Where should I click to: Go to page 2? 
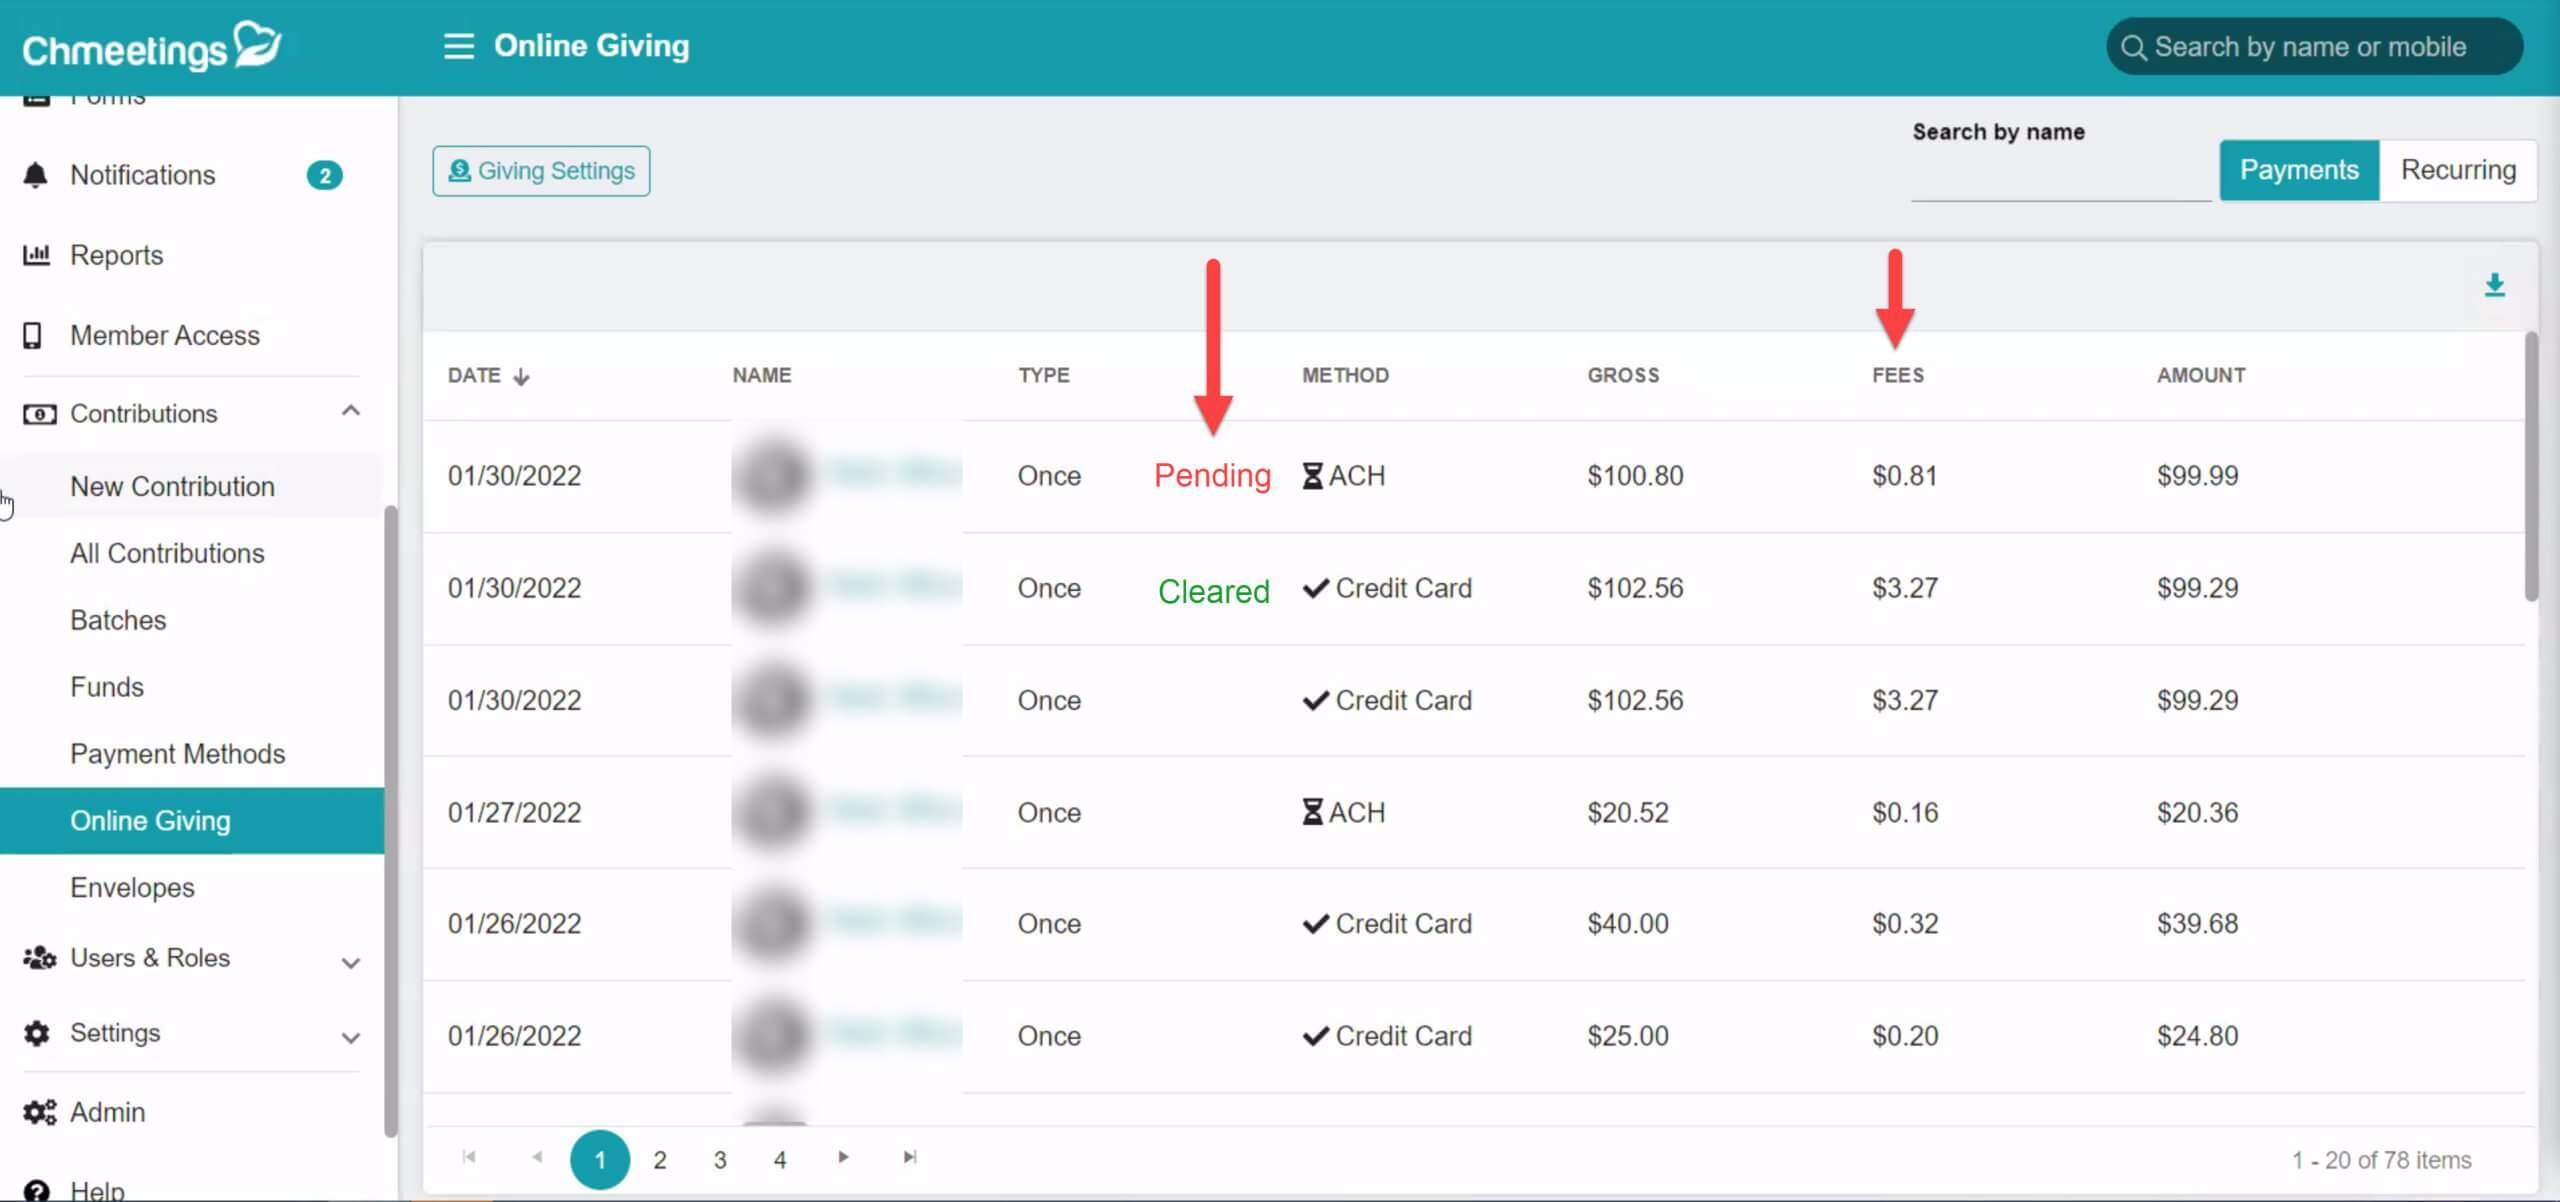click(x=660, y=1160)
